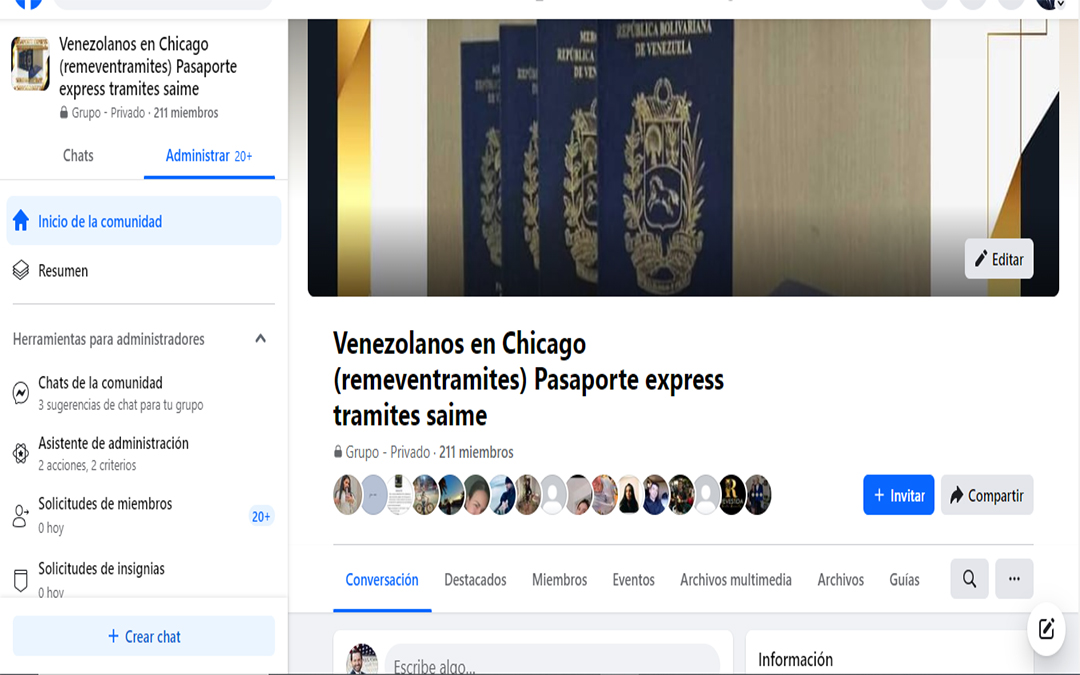This screenshot has height=675, width=1080.
Task: Click the home icon for Inicio de la comunidad
Action: pos(21,220)
